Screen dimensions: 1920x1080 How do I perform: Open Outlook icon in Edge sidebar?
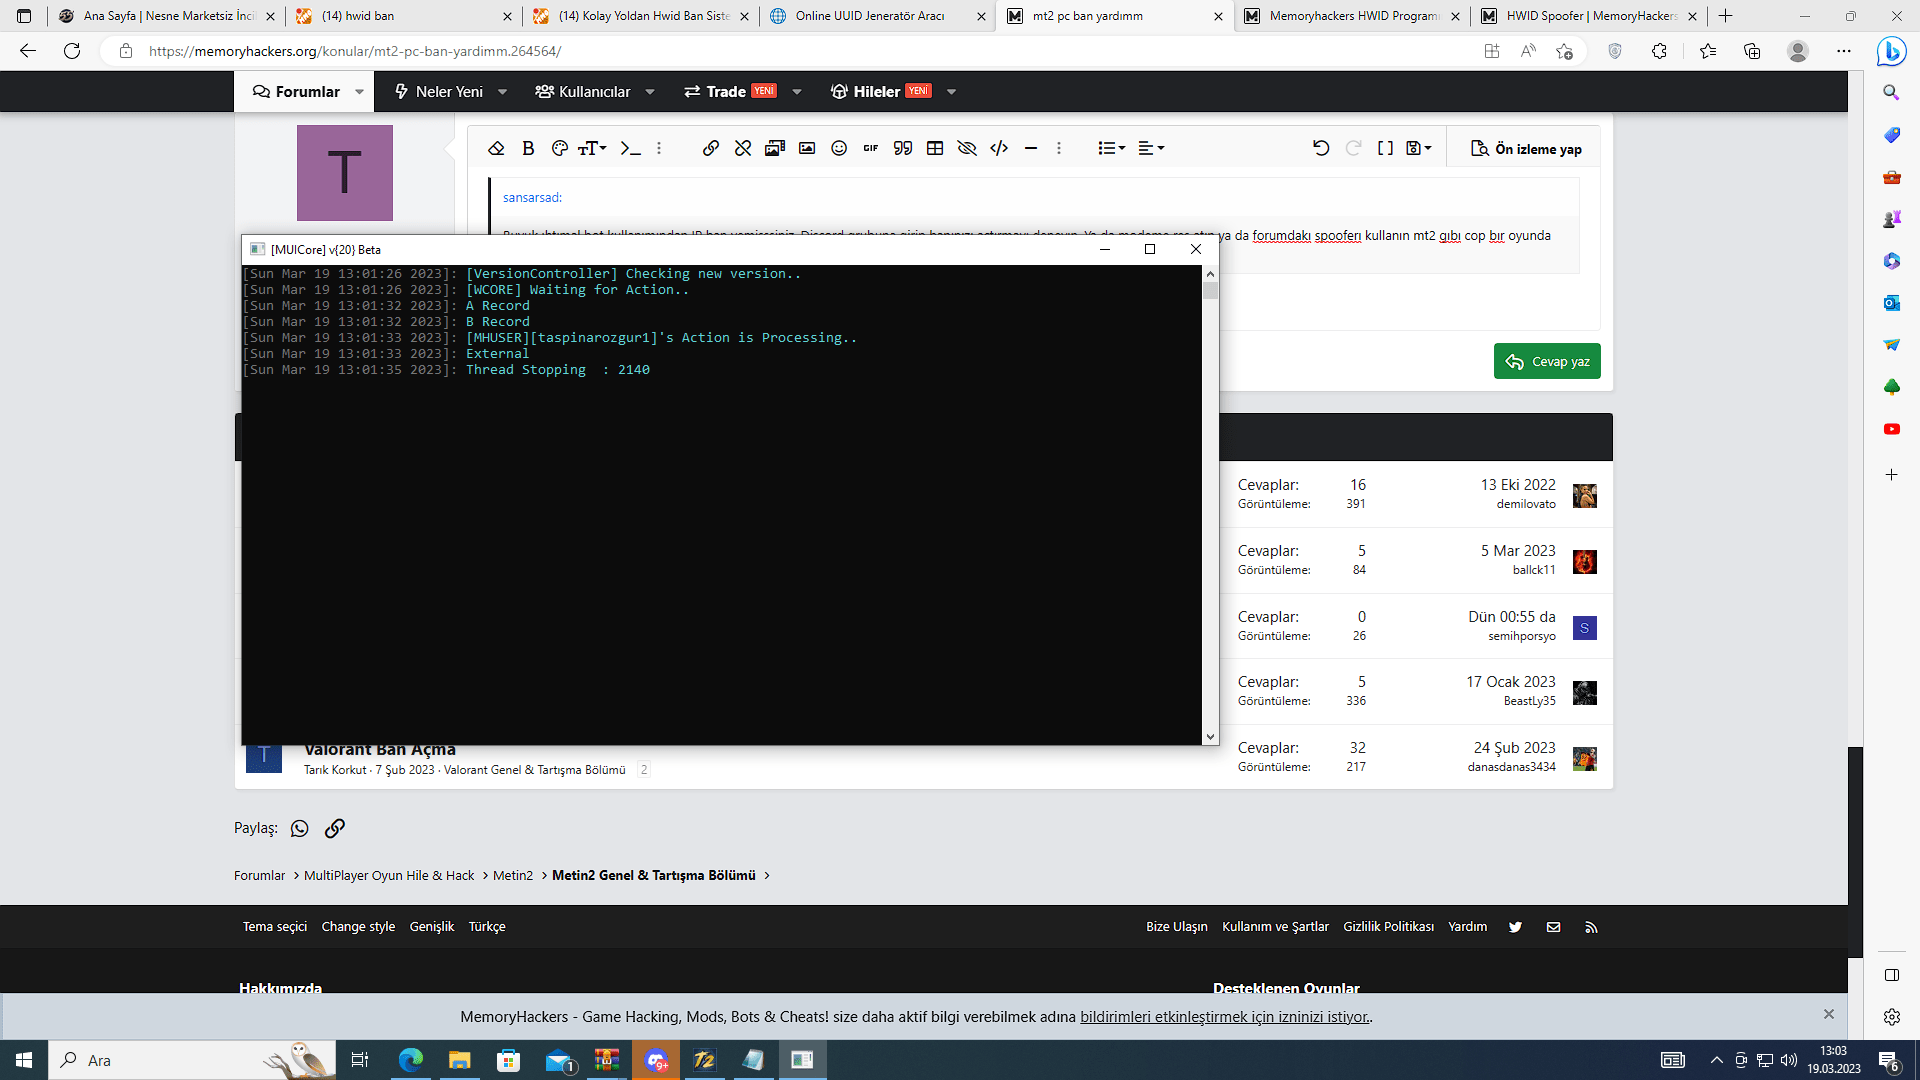pos(1891,303)
